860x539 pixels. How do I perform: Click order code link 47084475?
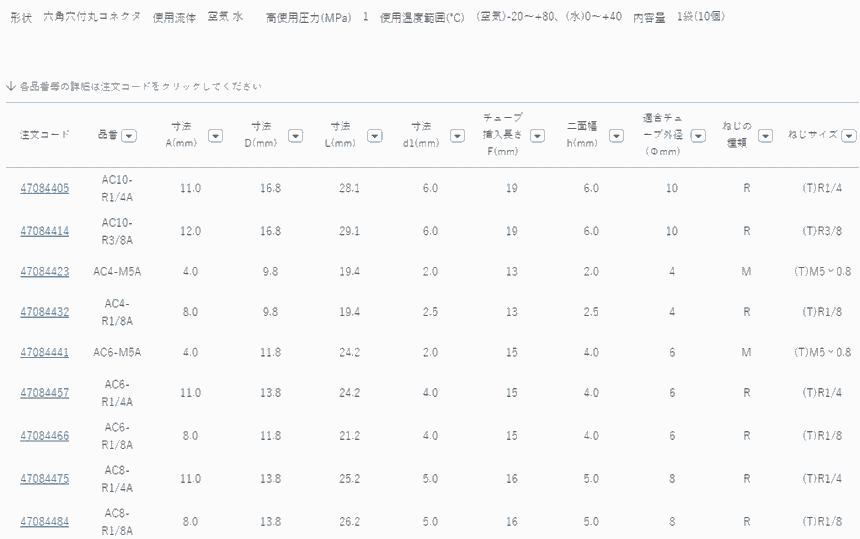tap(45, 479)
